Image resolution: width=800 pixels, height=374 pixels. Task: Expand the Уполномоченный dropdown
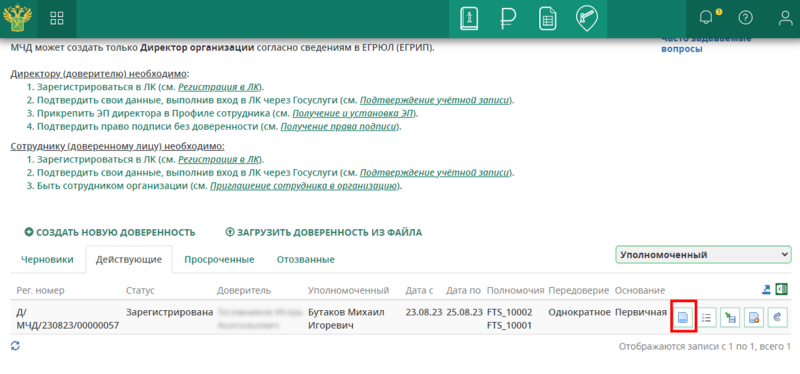703,255
